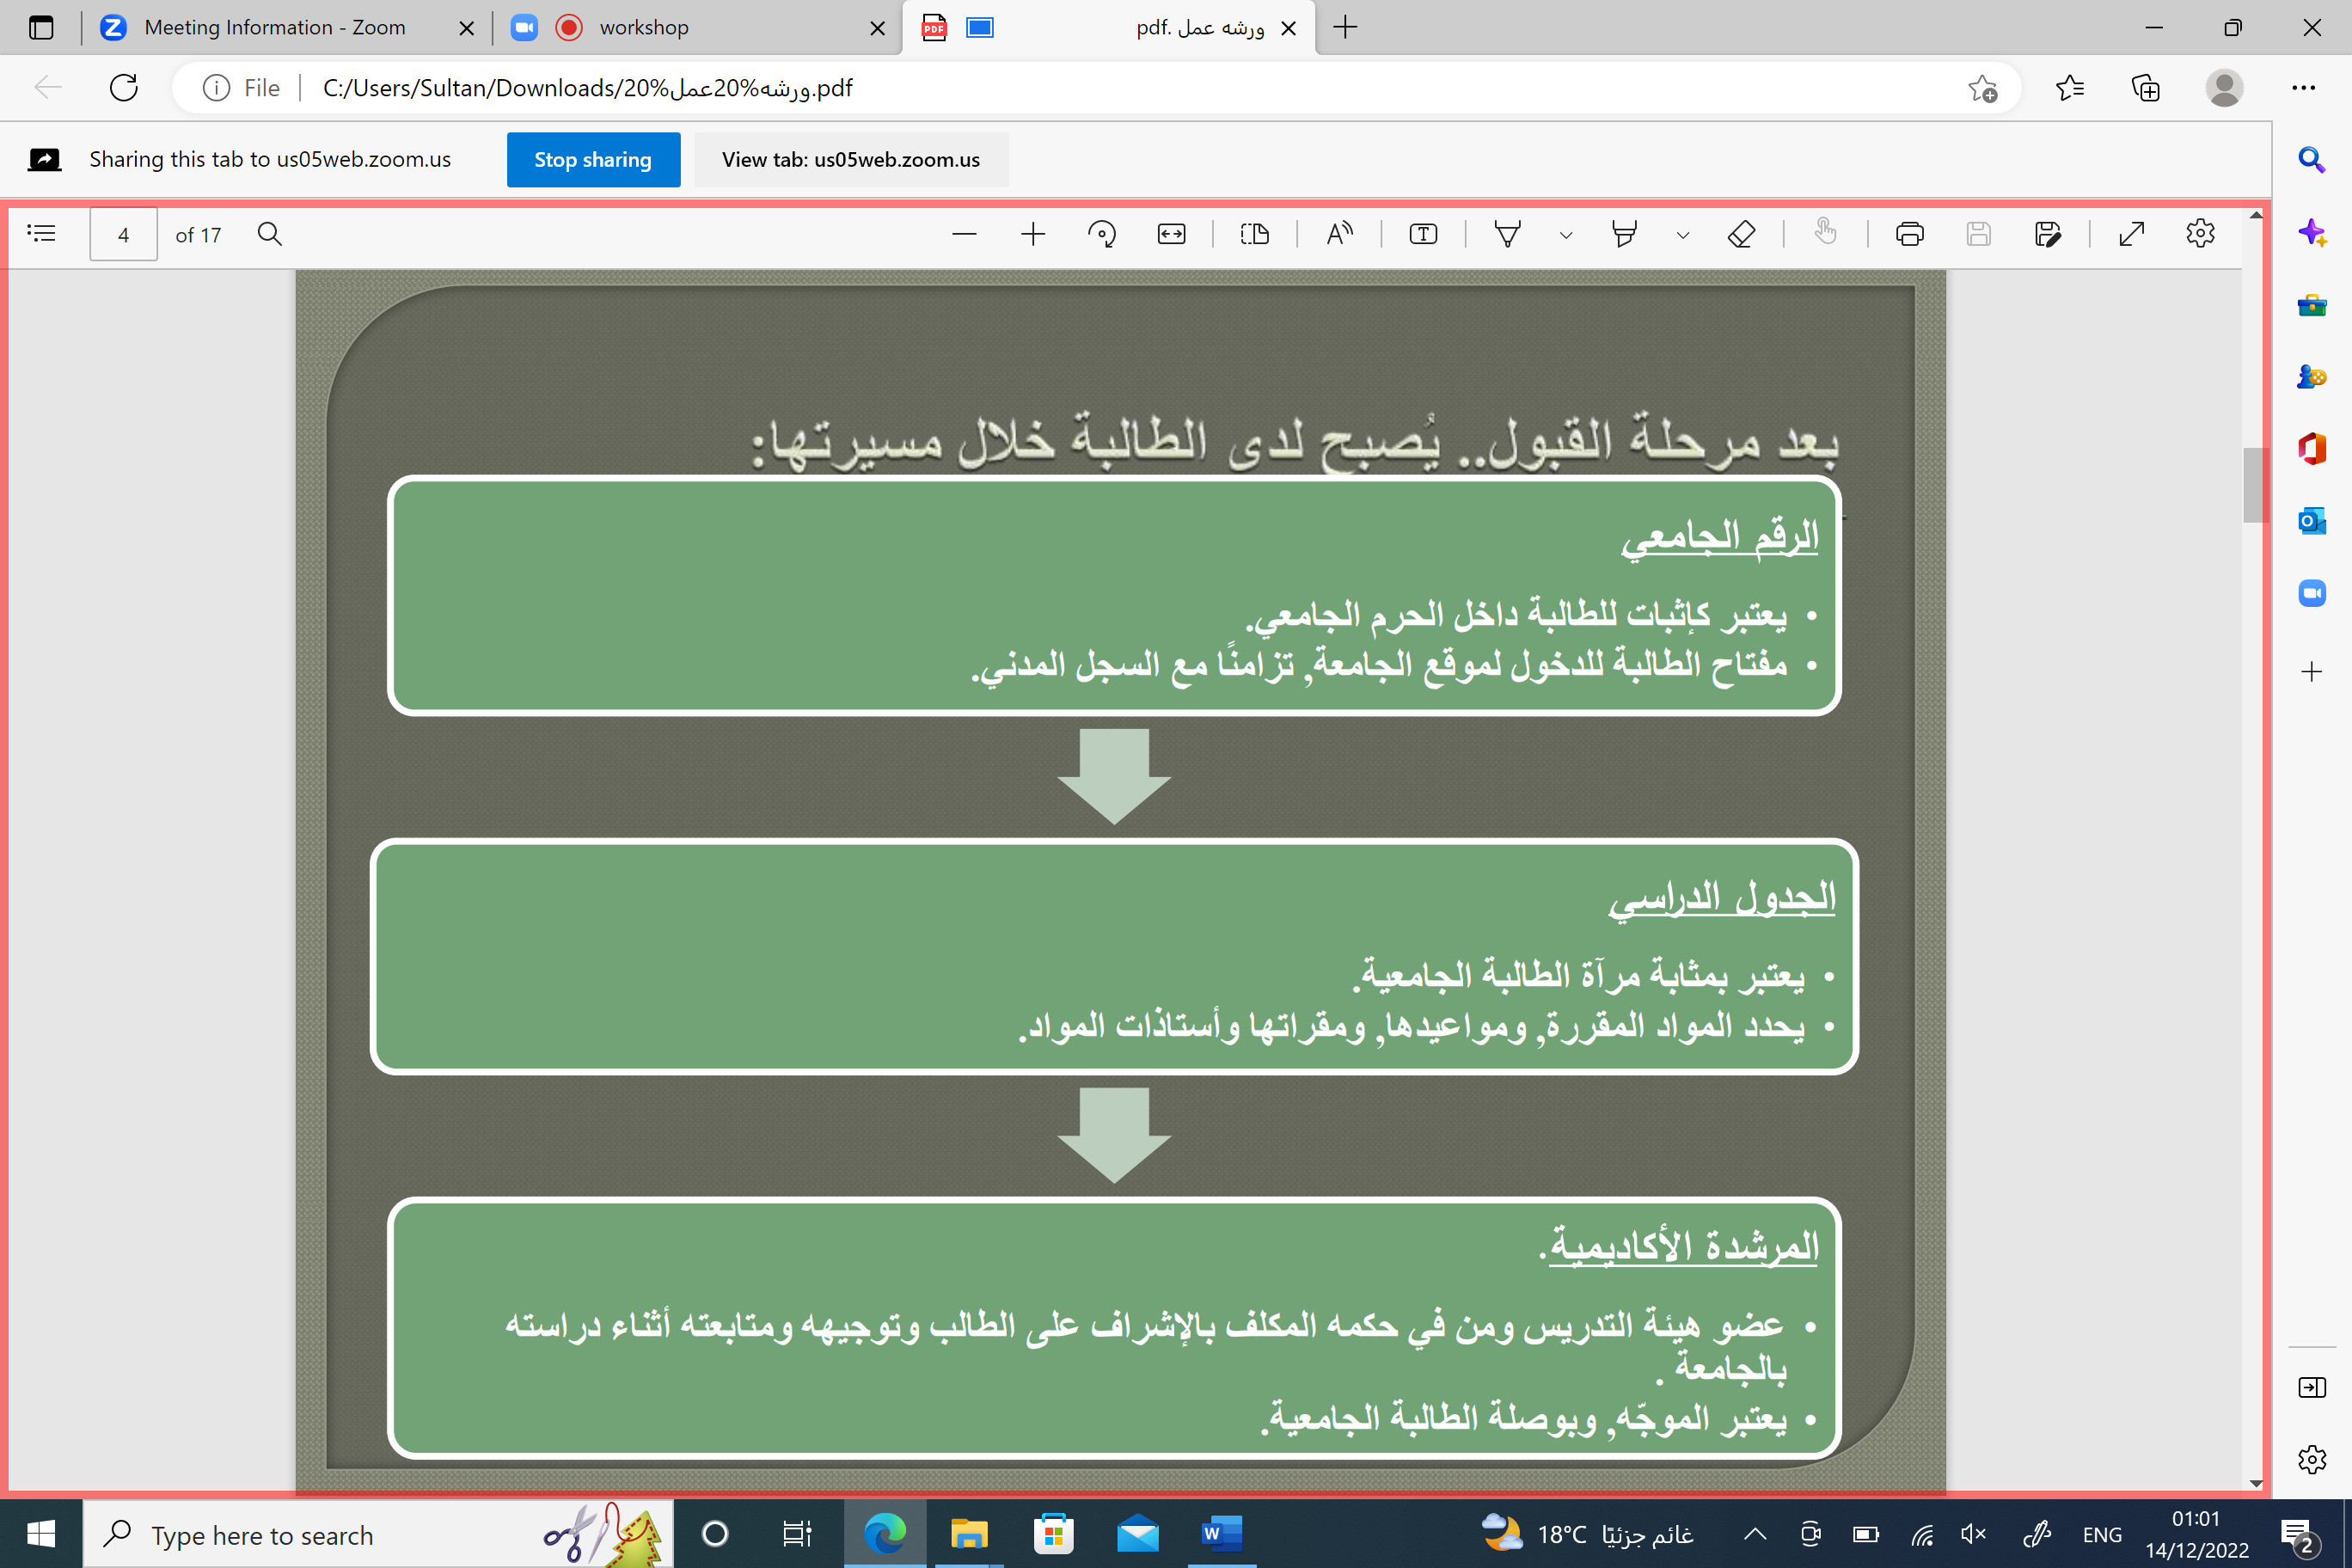Click the PDF vertical scrollbar thumb
This screenshot has height=1568, width=2352.
[2253, 485]
